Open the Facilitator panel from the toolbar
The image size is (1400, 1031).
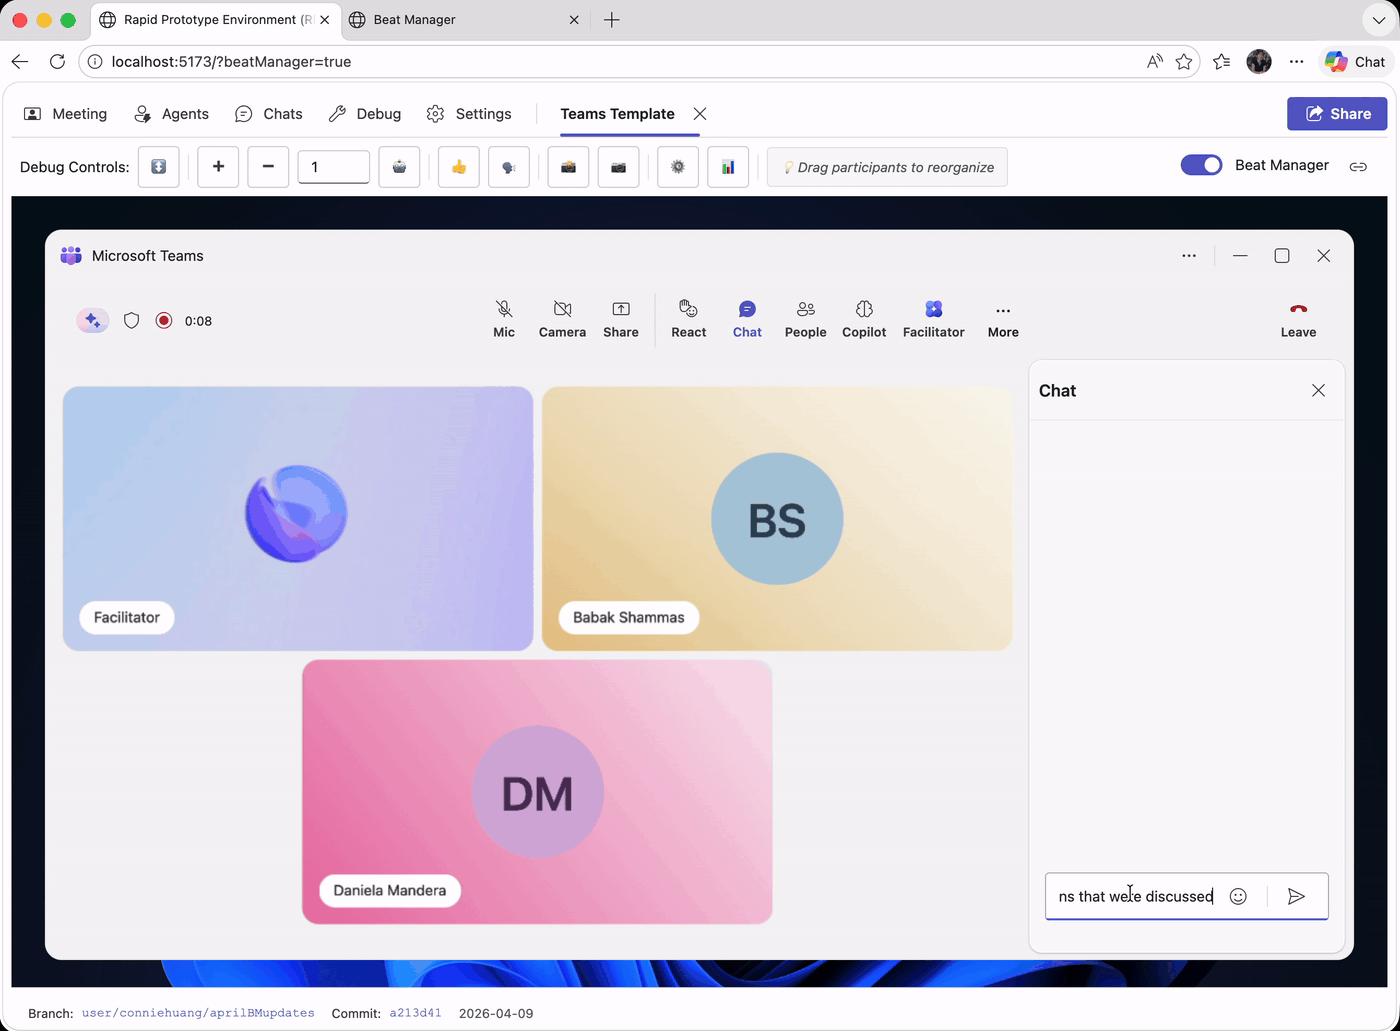[x=934, y=319]
